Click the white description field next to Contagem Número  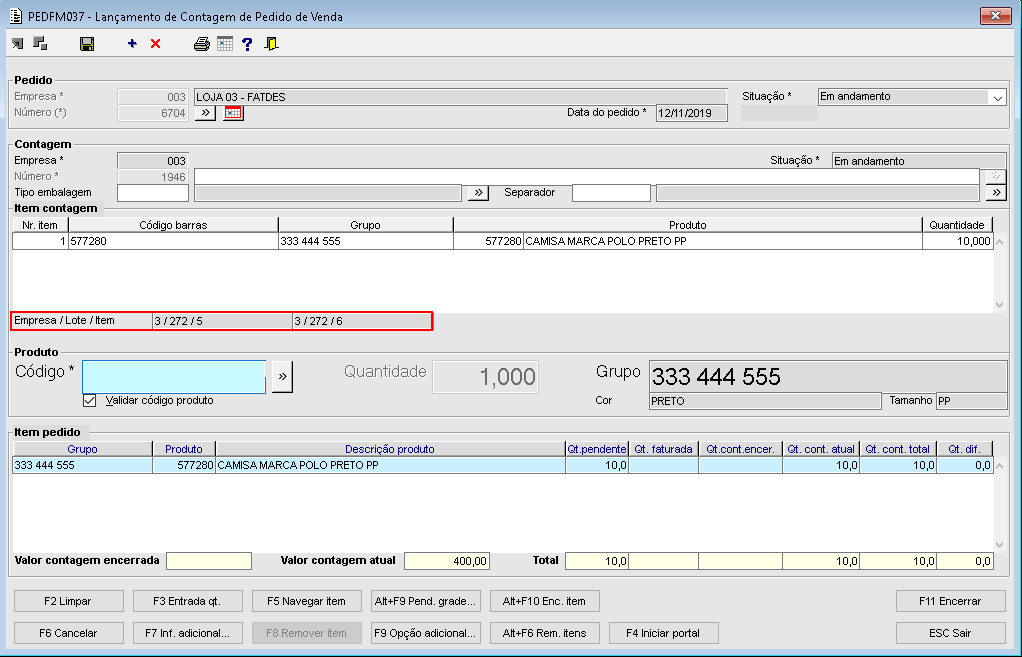click(x=587, y=177)
